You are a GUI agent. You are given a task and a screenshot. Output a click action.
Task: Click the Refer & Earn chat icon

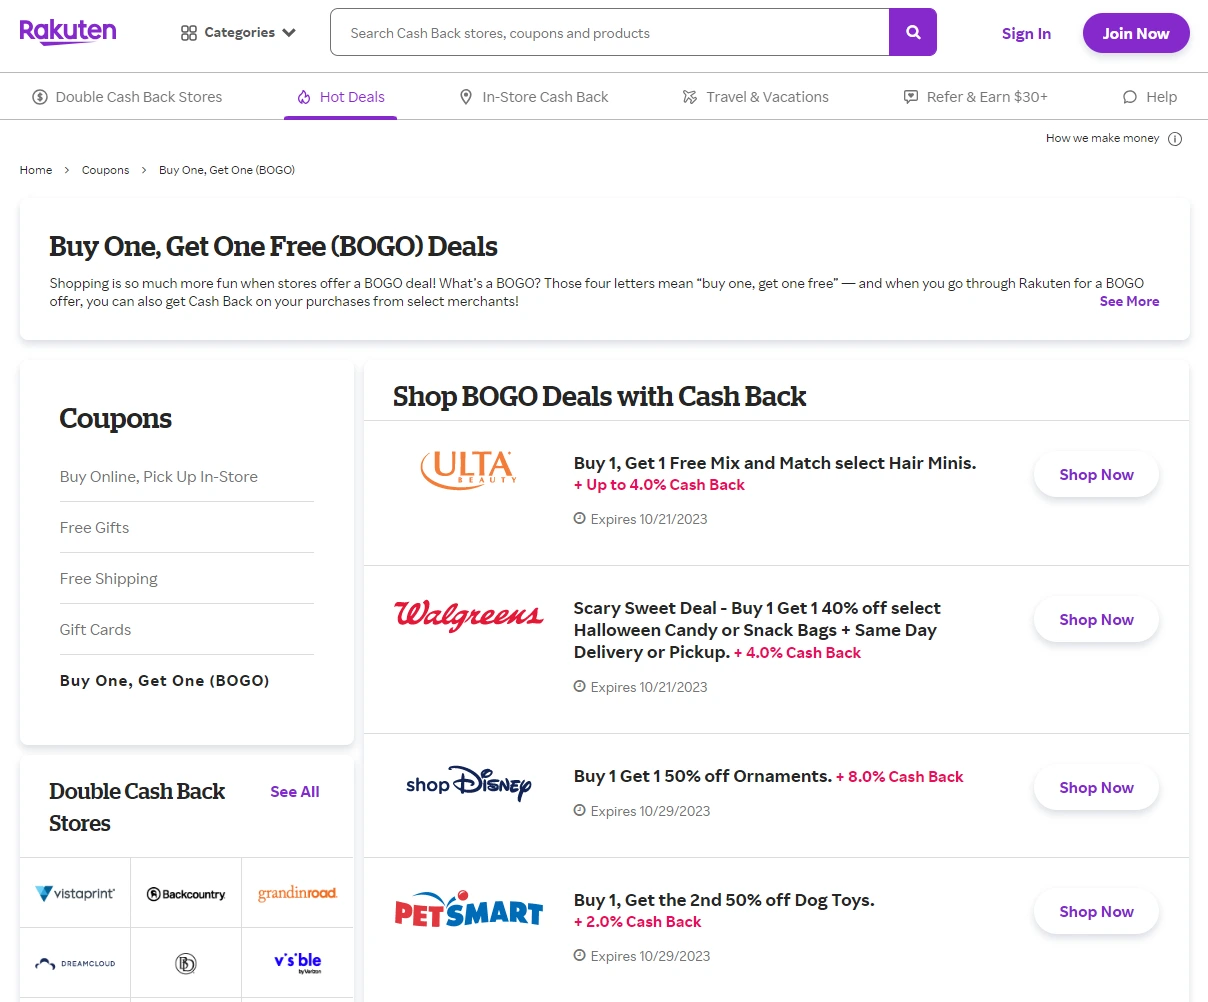[x=911, y=97]
